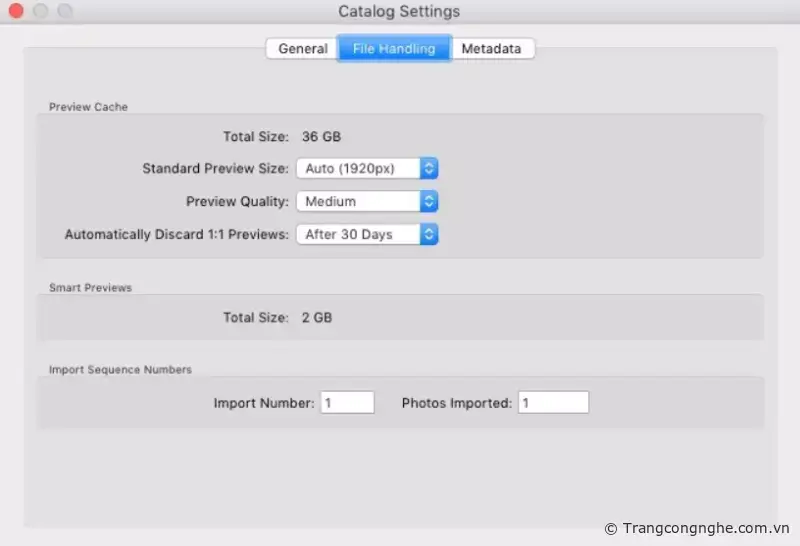Close the Catalog Settings window

[16, 11]
